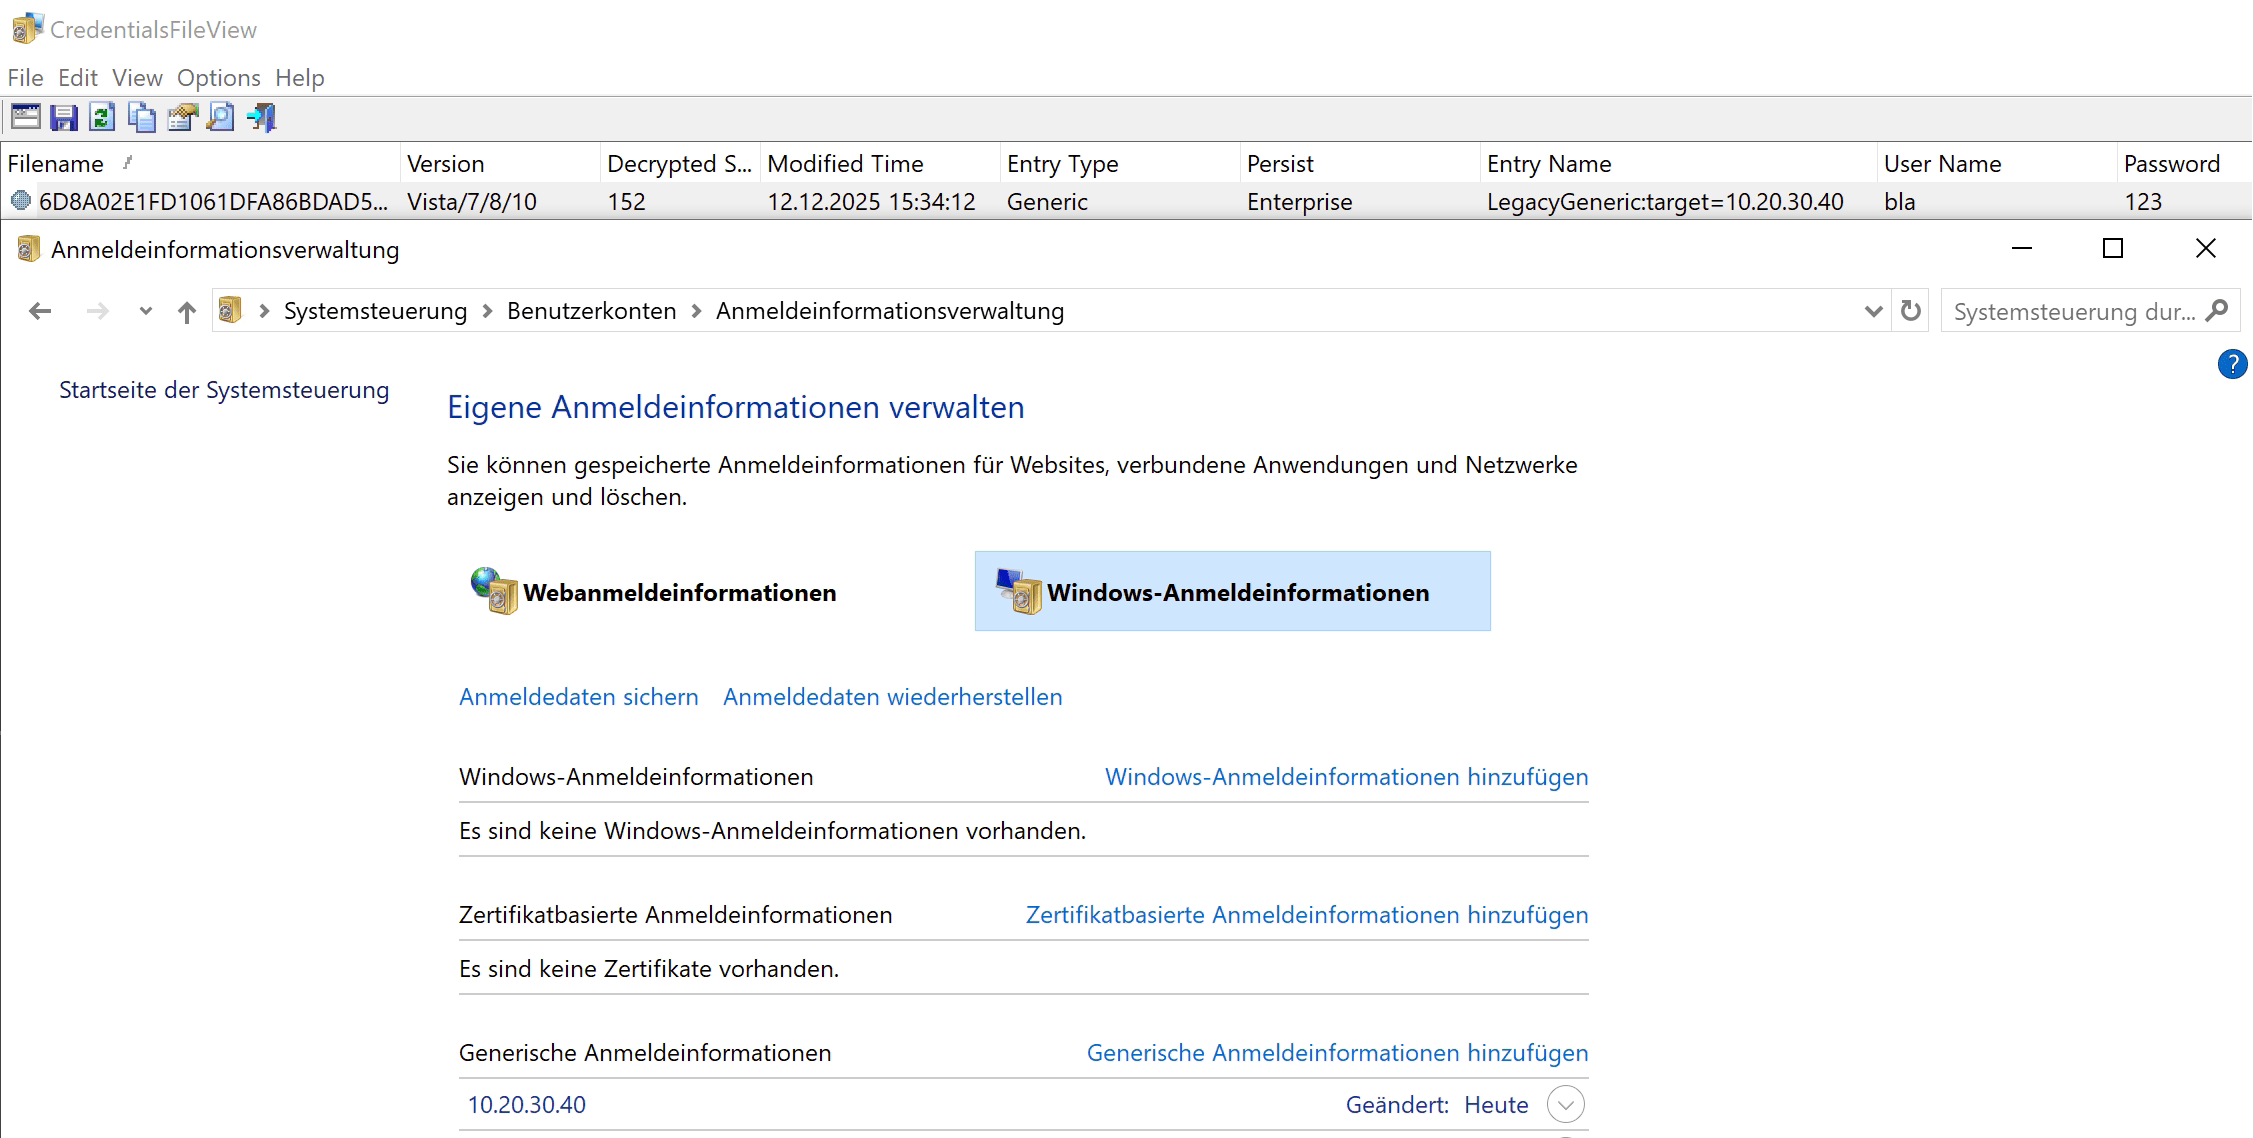The height and width of the screenshot is (1138, 2253).
Task: Open Anmeldedaten sichern link
Action: coord(578,696)
